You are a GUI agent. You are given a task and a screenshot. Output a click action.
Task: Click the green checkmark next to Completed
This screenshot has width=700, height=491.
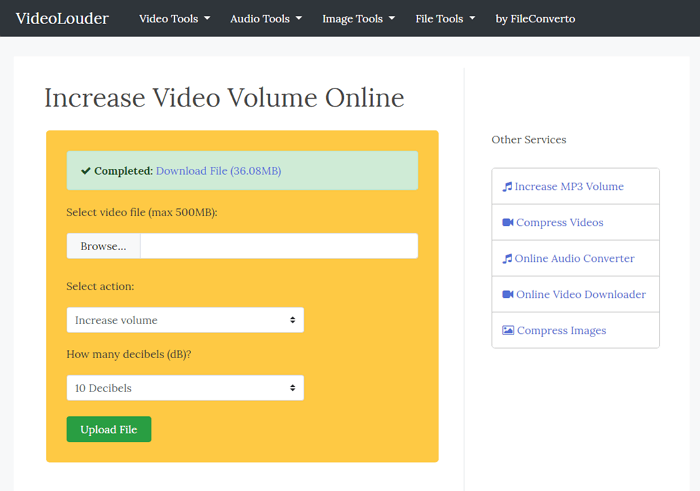point(86,171)
